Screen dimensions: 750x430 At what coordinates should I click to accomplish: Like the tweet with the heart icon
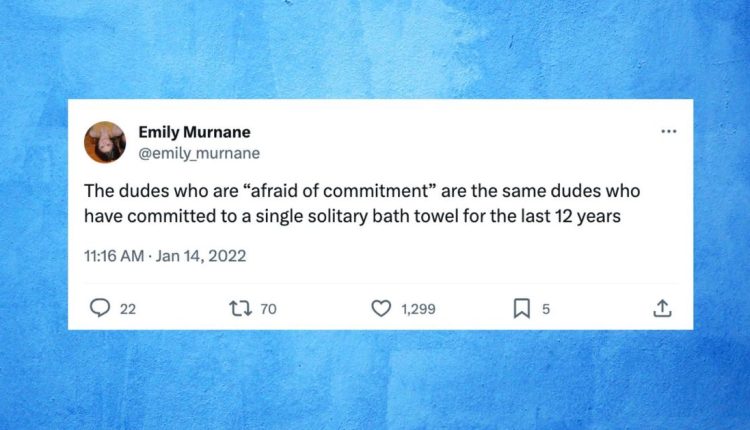coord(381,309)
